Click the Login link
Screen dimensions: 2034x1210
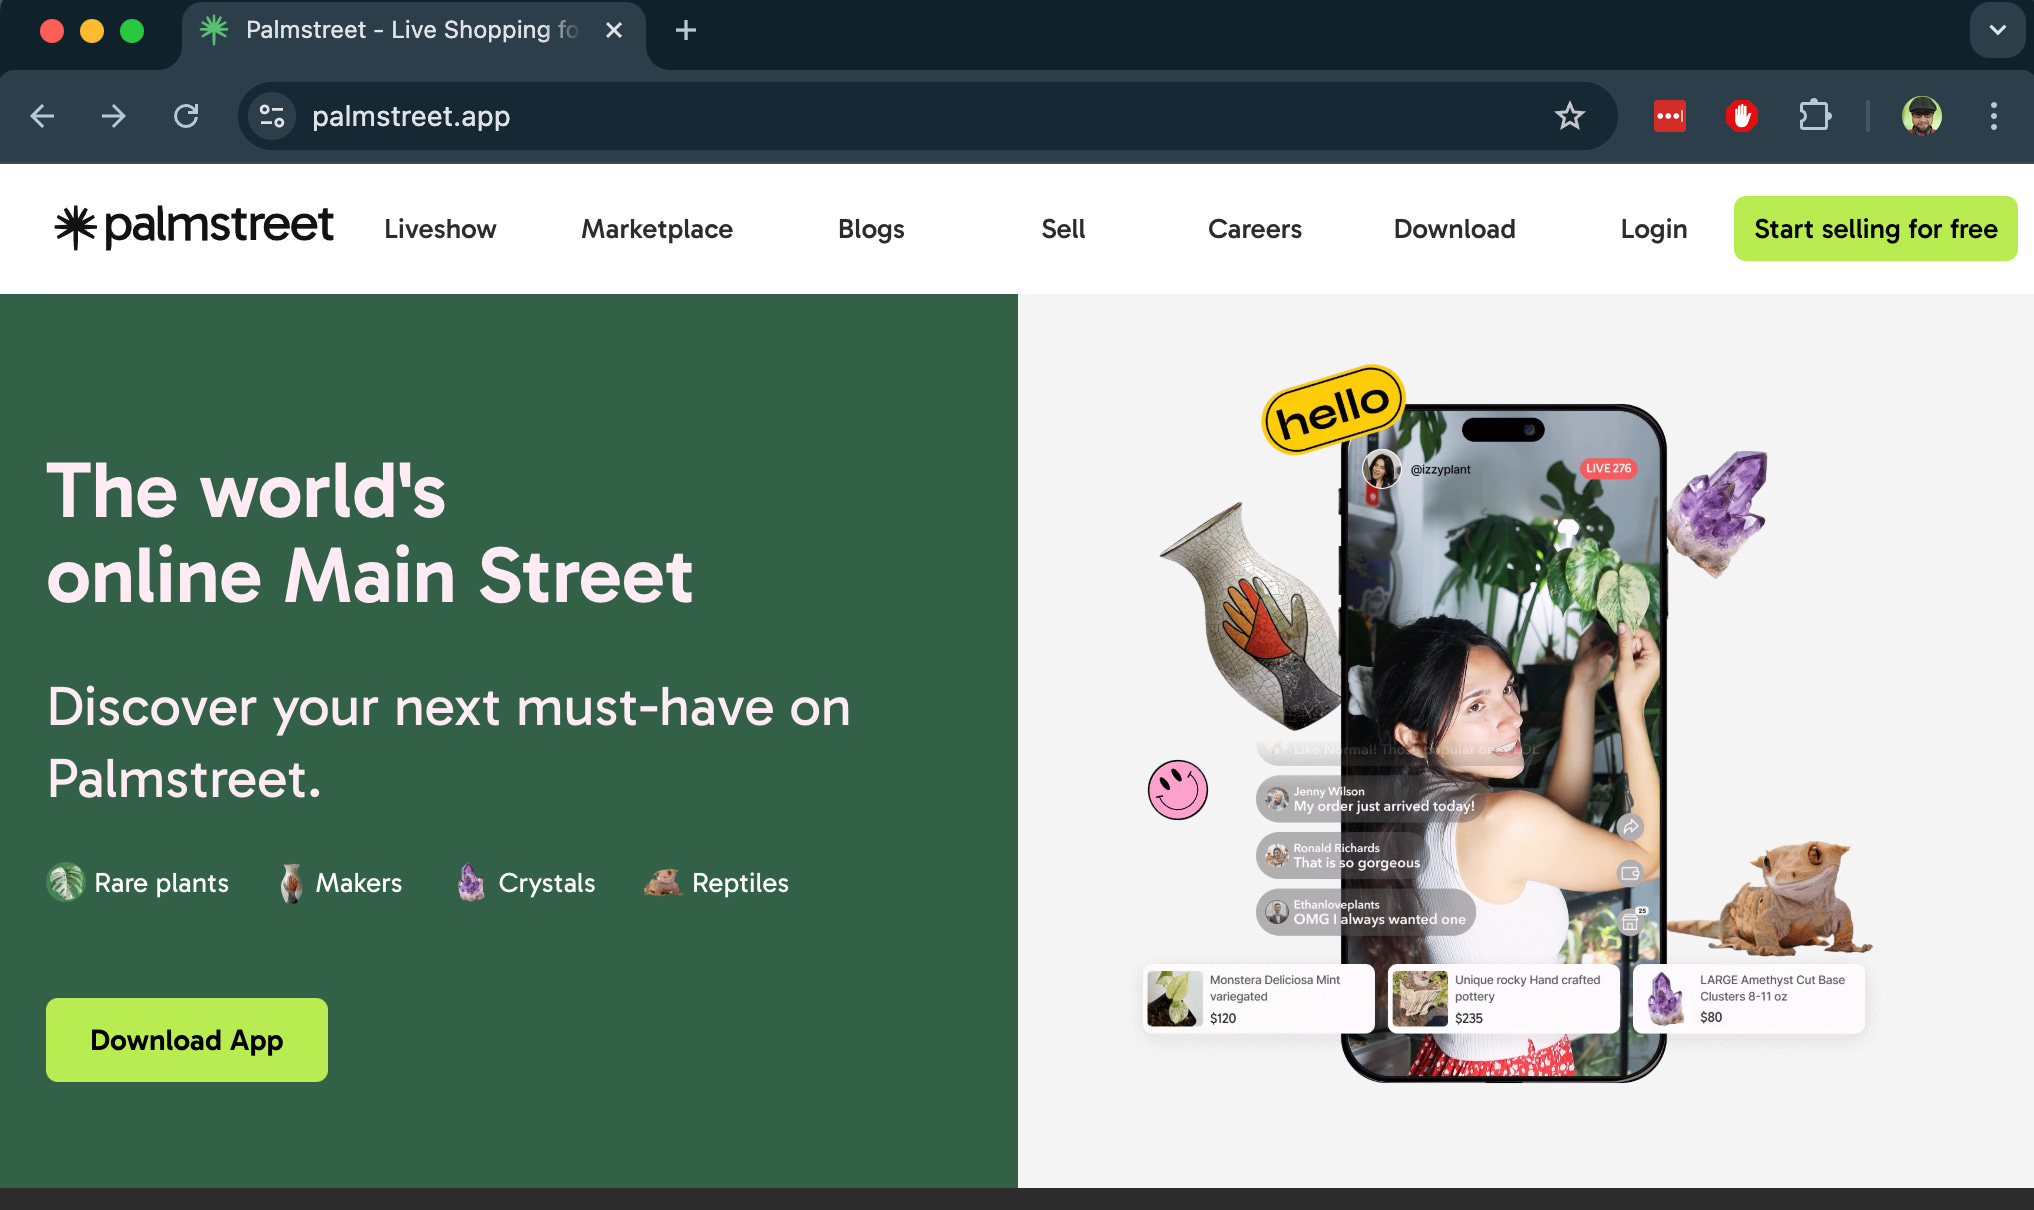(1653, 229)
